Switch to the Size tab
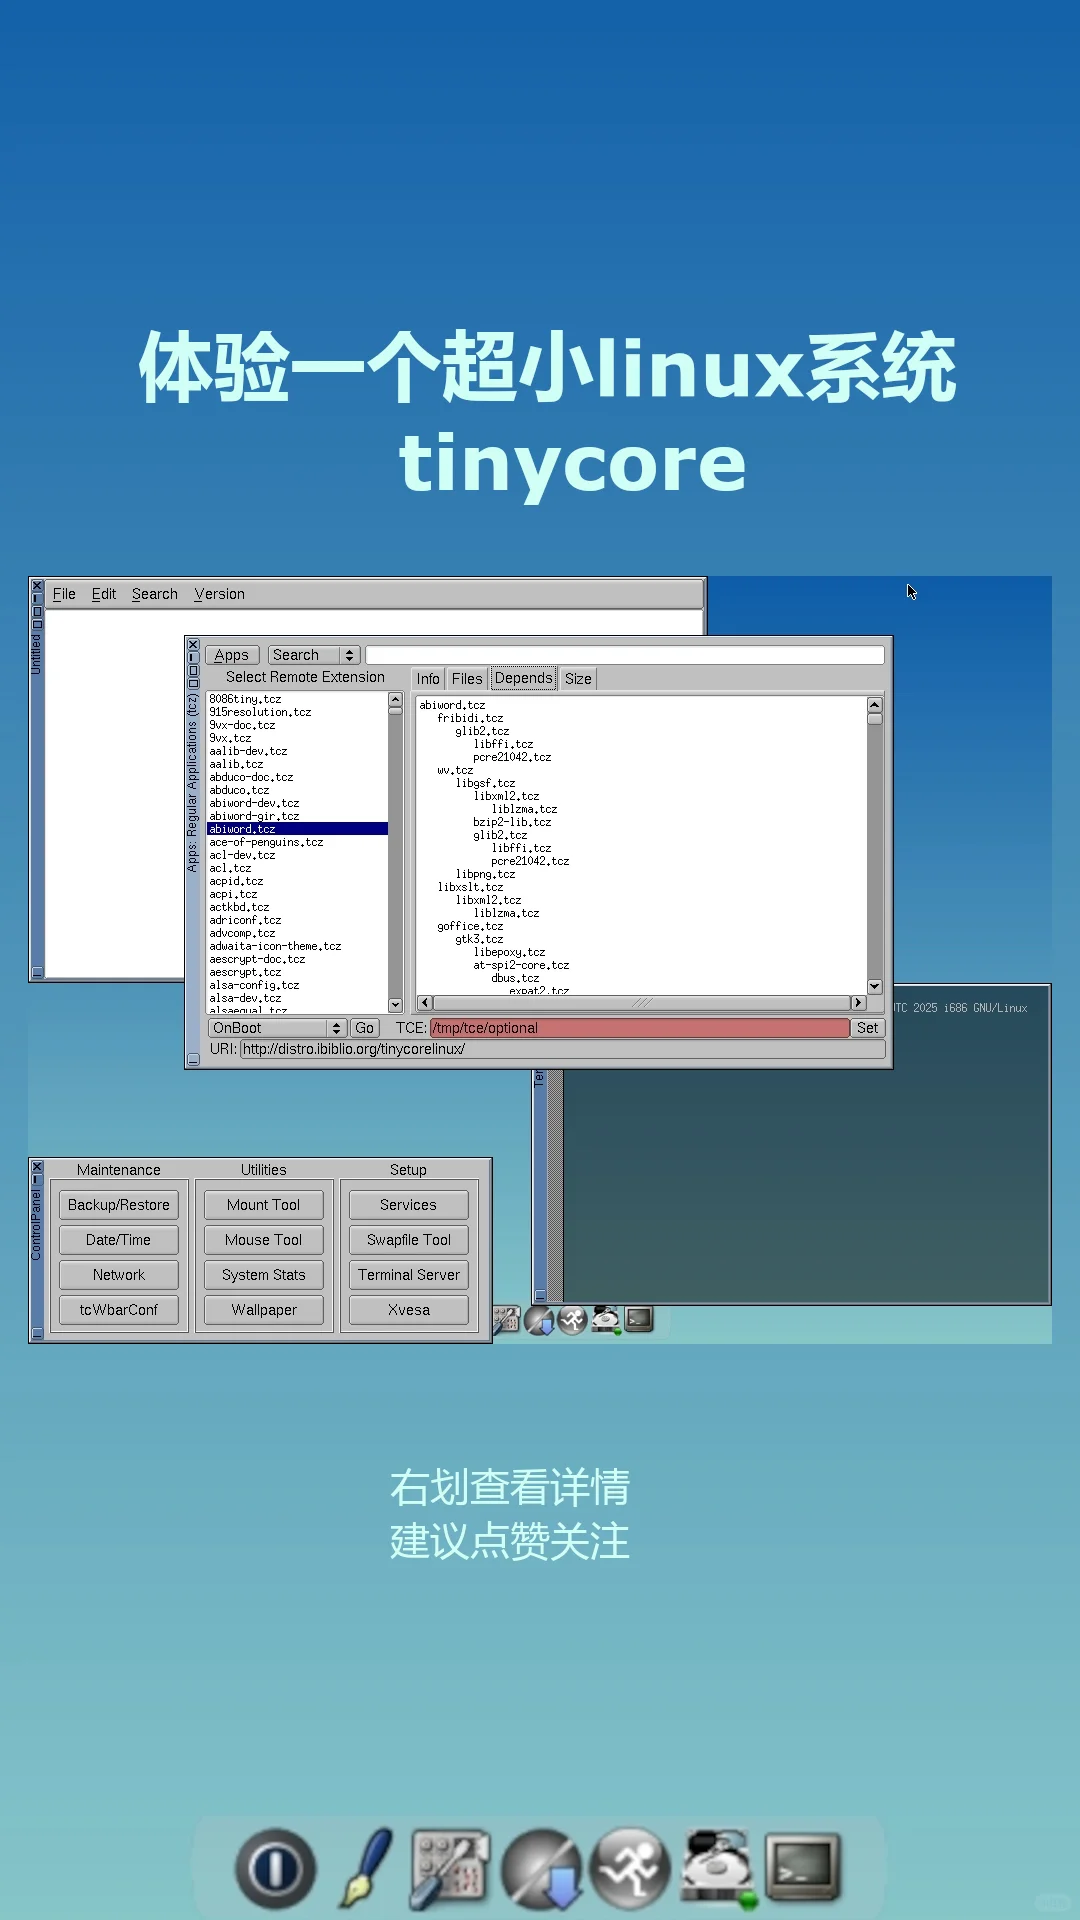 click(578, 678)
